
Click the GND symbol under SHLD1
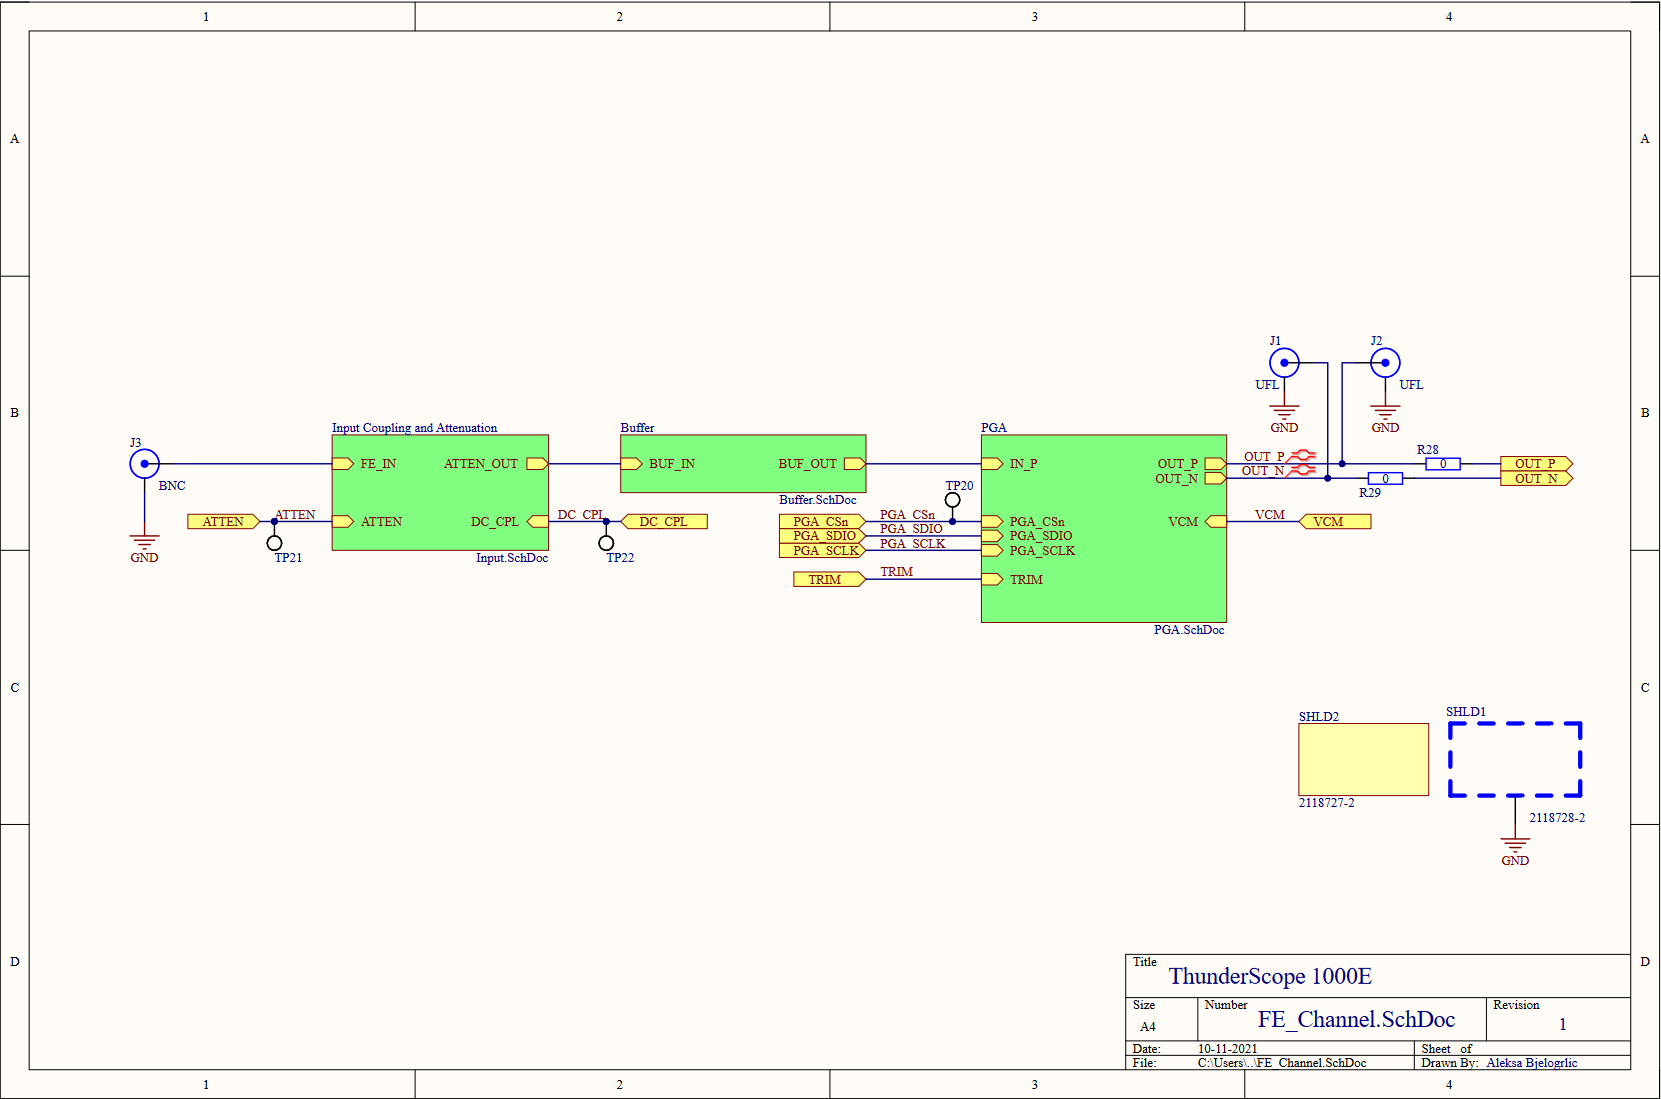(x=1515, y=846)
